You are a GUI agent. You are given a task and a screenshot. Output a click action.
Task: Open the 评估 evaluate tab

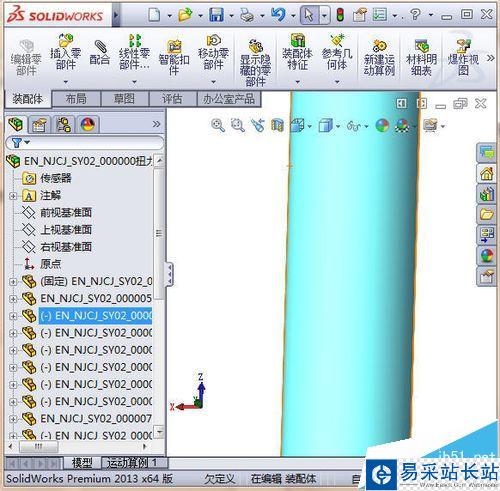click(172, 99)
